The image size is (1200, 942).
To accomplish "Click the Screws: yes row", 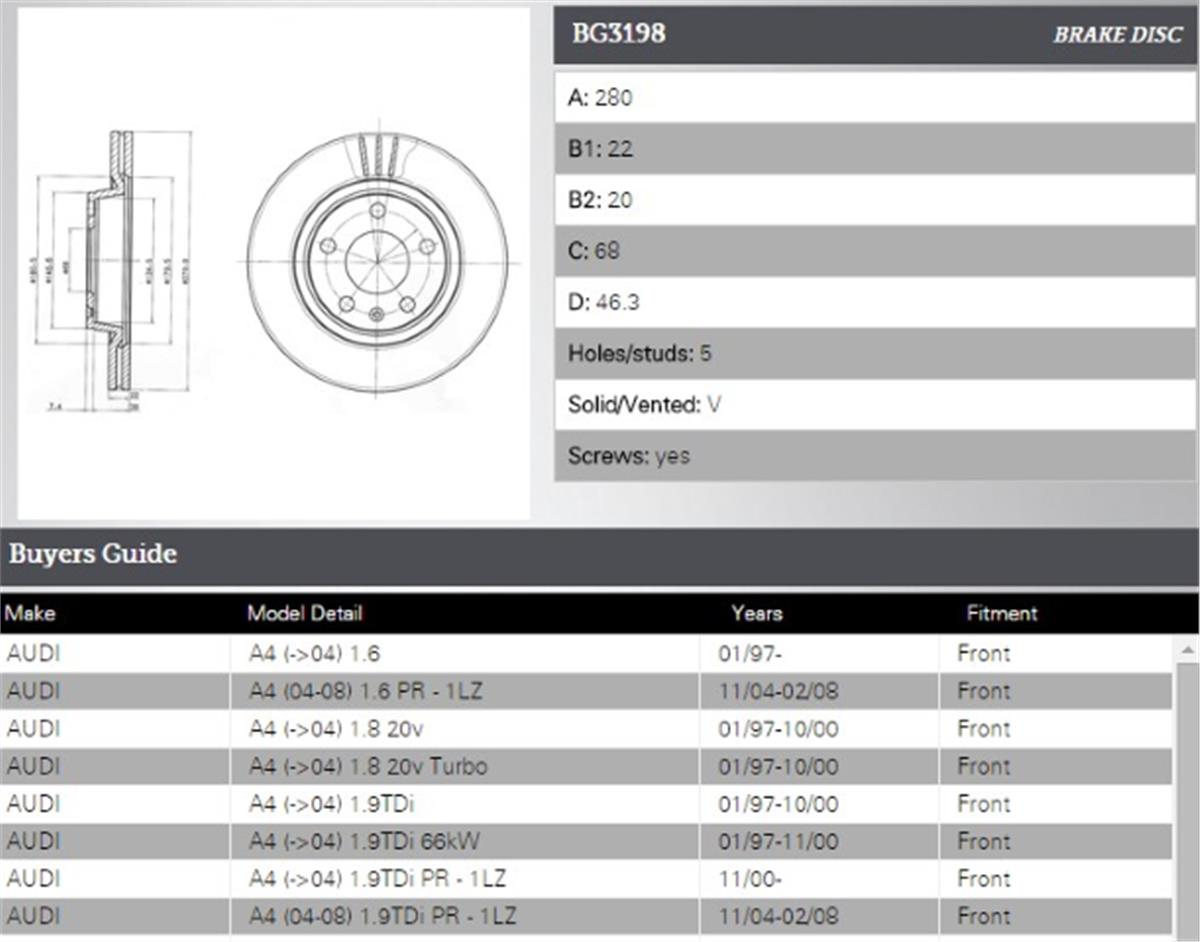I will (875, 456).
